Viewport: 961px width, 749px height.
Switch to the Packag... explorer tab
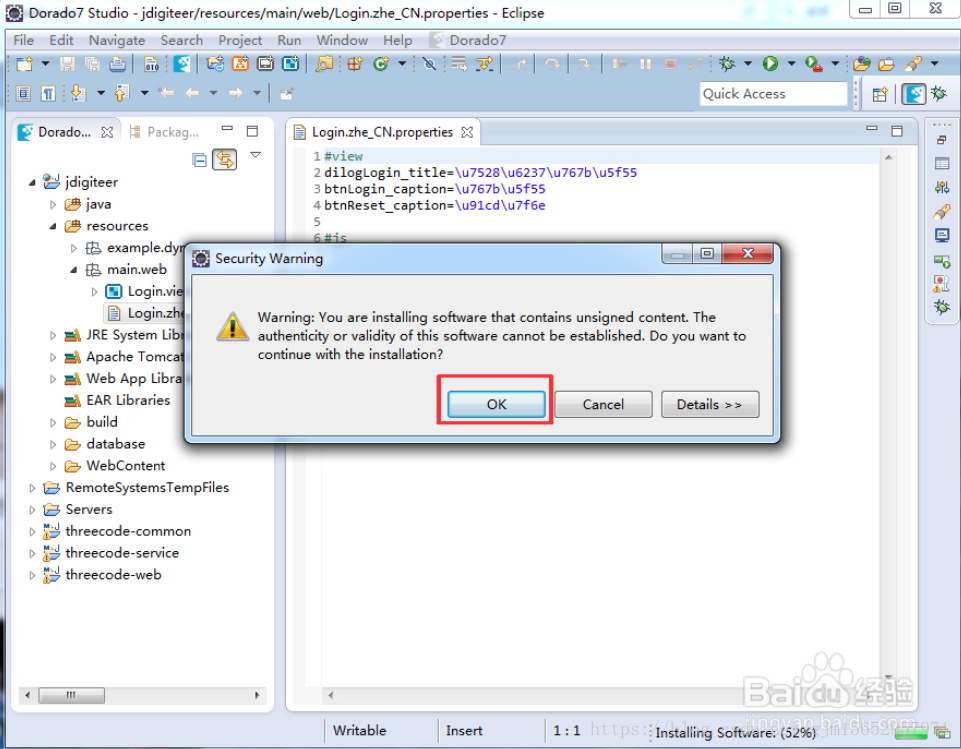coord(165,132)
